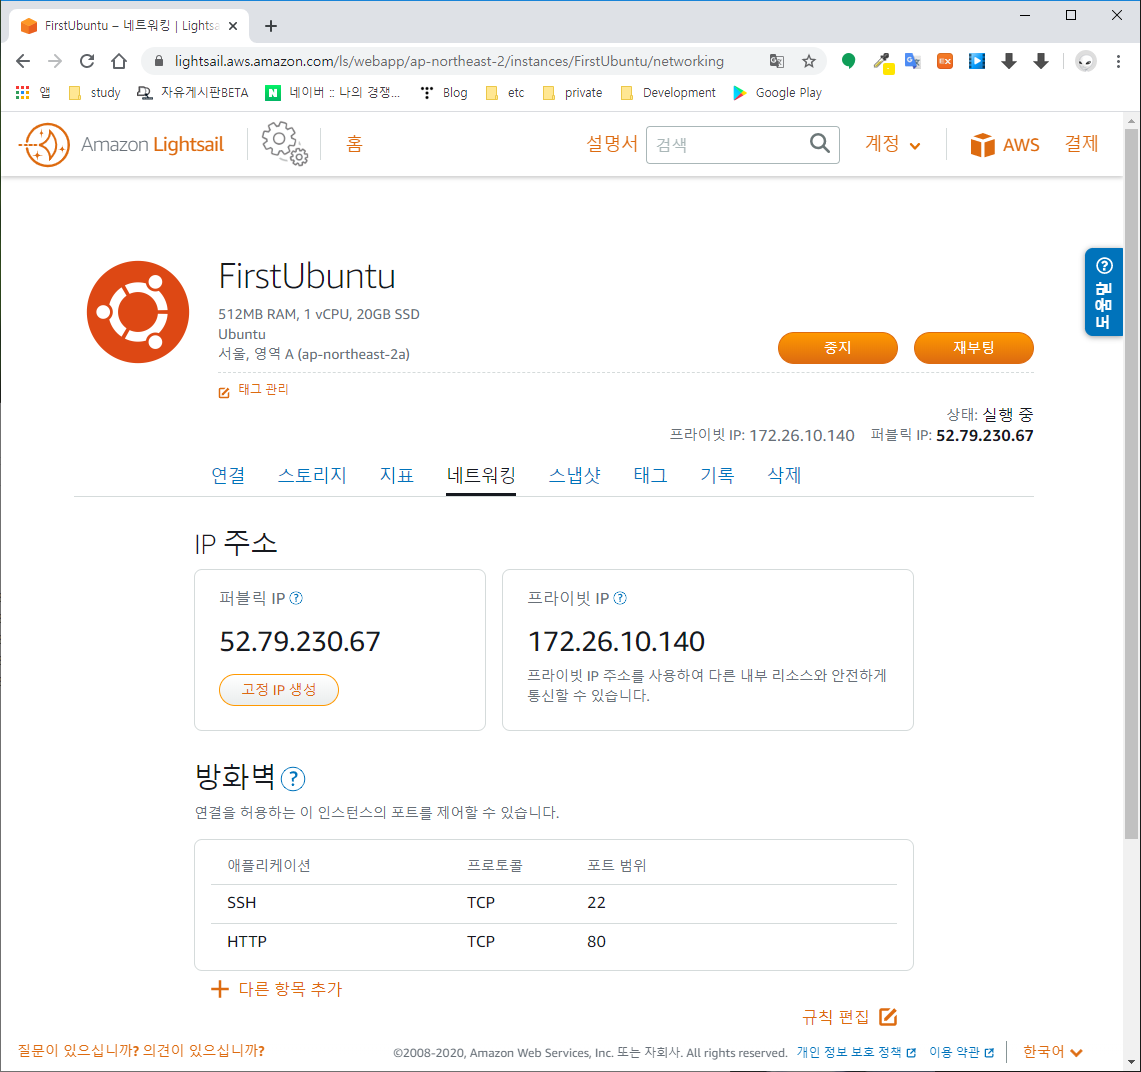The height and width of the screenshot is (1072, 1141).
Task: Switch to the 지표 tab
Action: [397, 475]
